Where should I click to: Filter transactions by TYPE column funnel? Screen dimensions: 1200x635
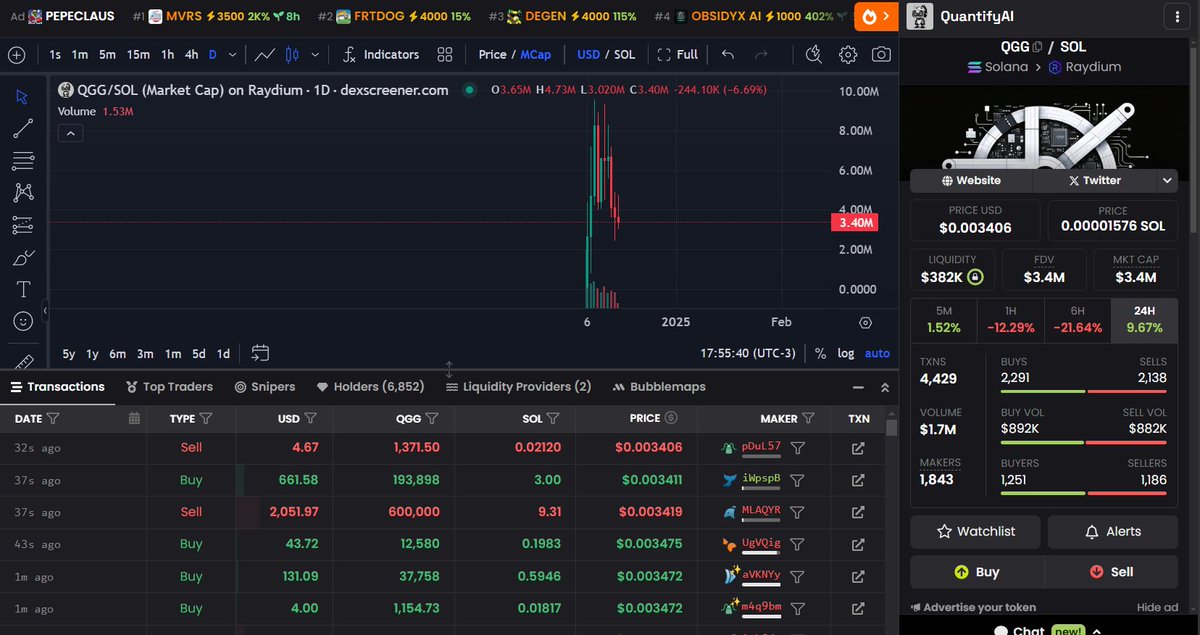pos(206,418)
